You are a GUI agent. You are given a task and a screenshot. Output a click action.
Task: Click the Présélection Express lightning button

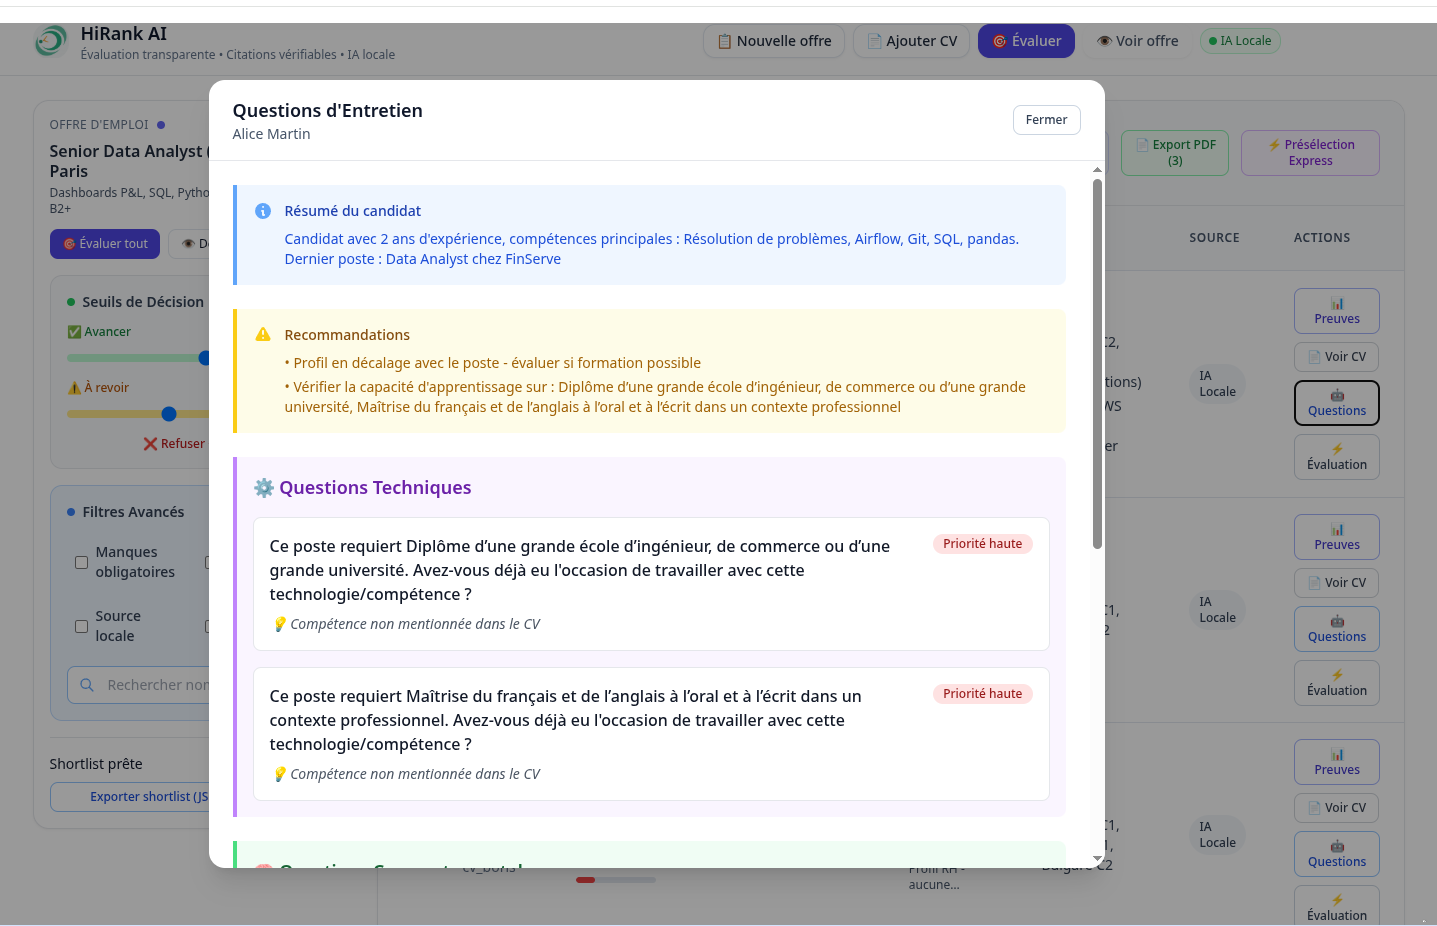click(1309, 153)
